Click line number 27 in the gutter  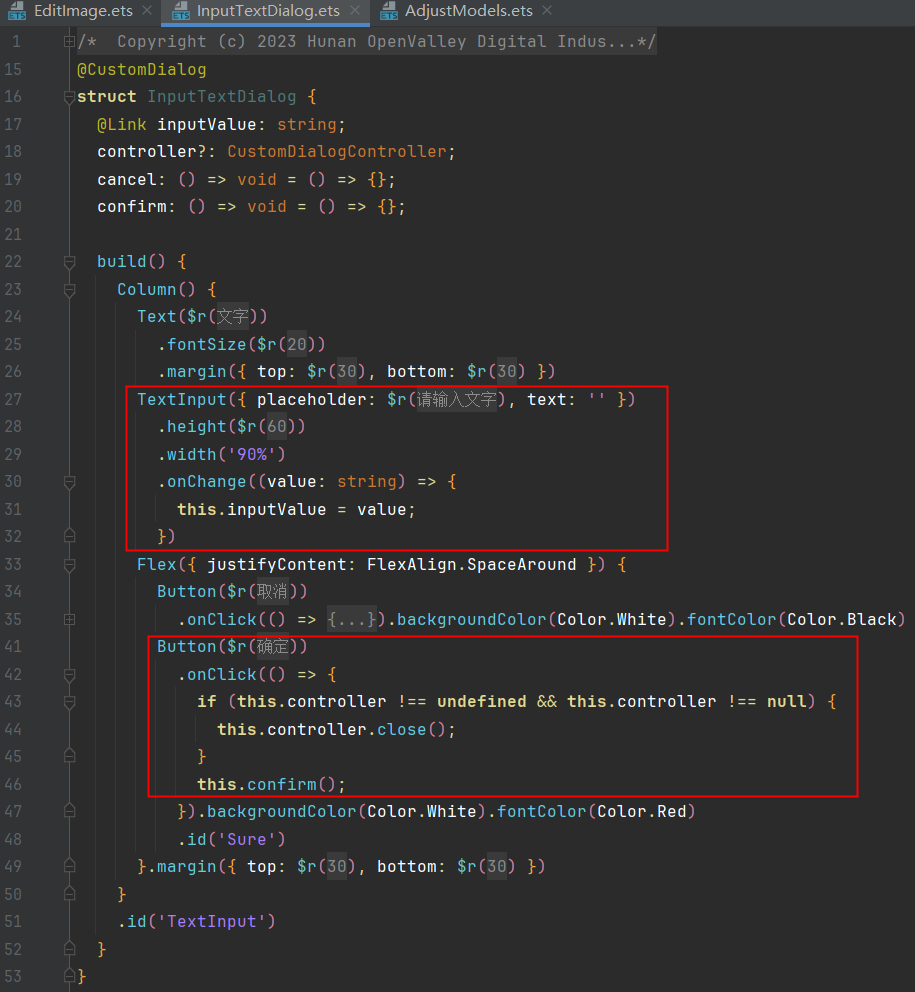click(13, 400)
